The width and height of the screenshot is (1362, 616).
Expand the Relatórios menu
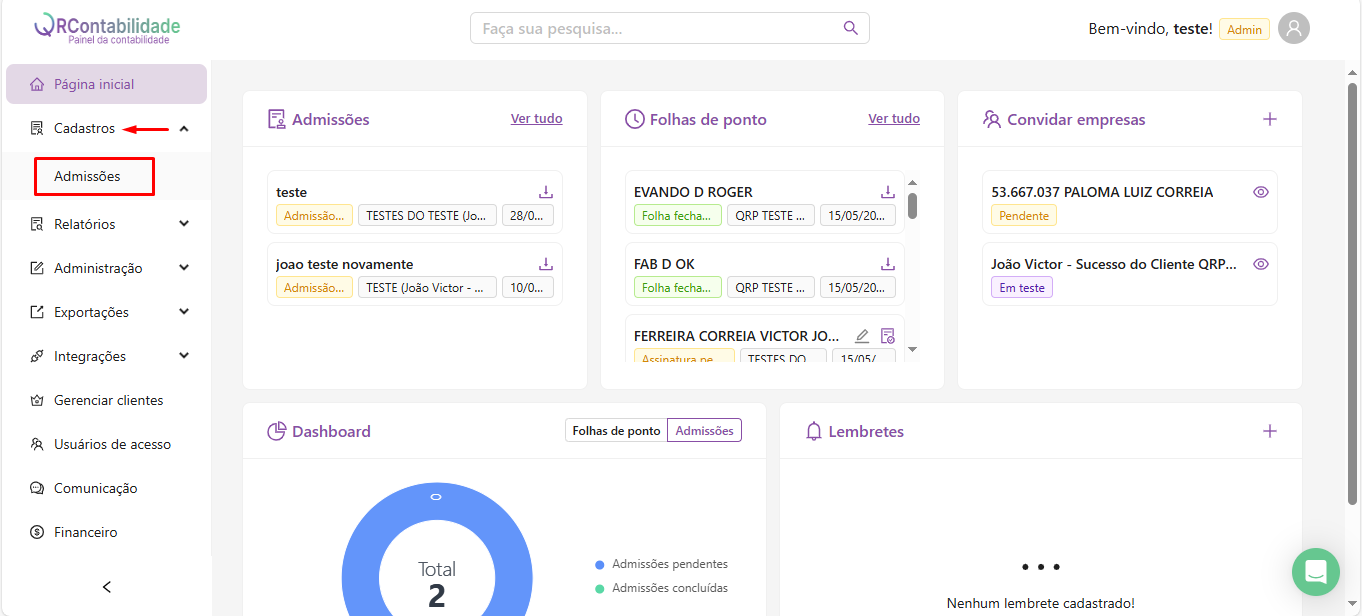pyautogui.click(x=184, y=224)
